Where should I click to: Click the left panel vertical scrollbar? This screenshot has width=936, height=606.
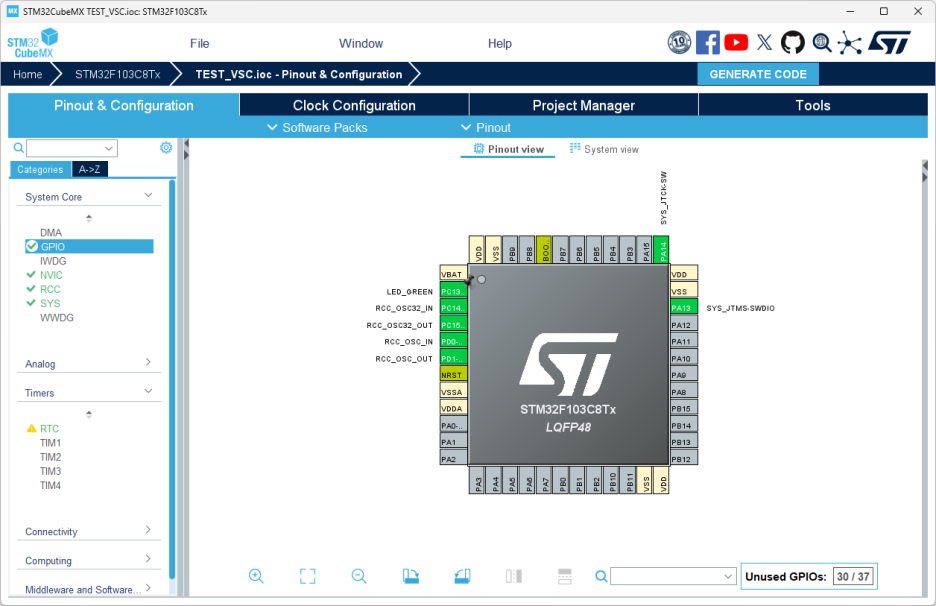[x=172, y=379]
